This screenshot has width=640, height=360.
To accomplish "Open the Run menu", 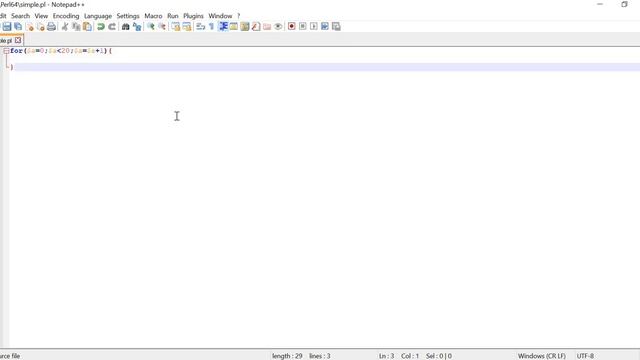I will [173, 16].
